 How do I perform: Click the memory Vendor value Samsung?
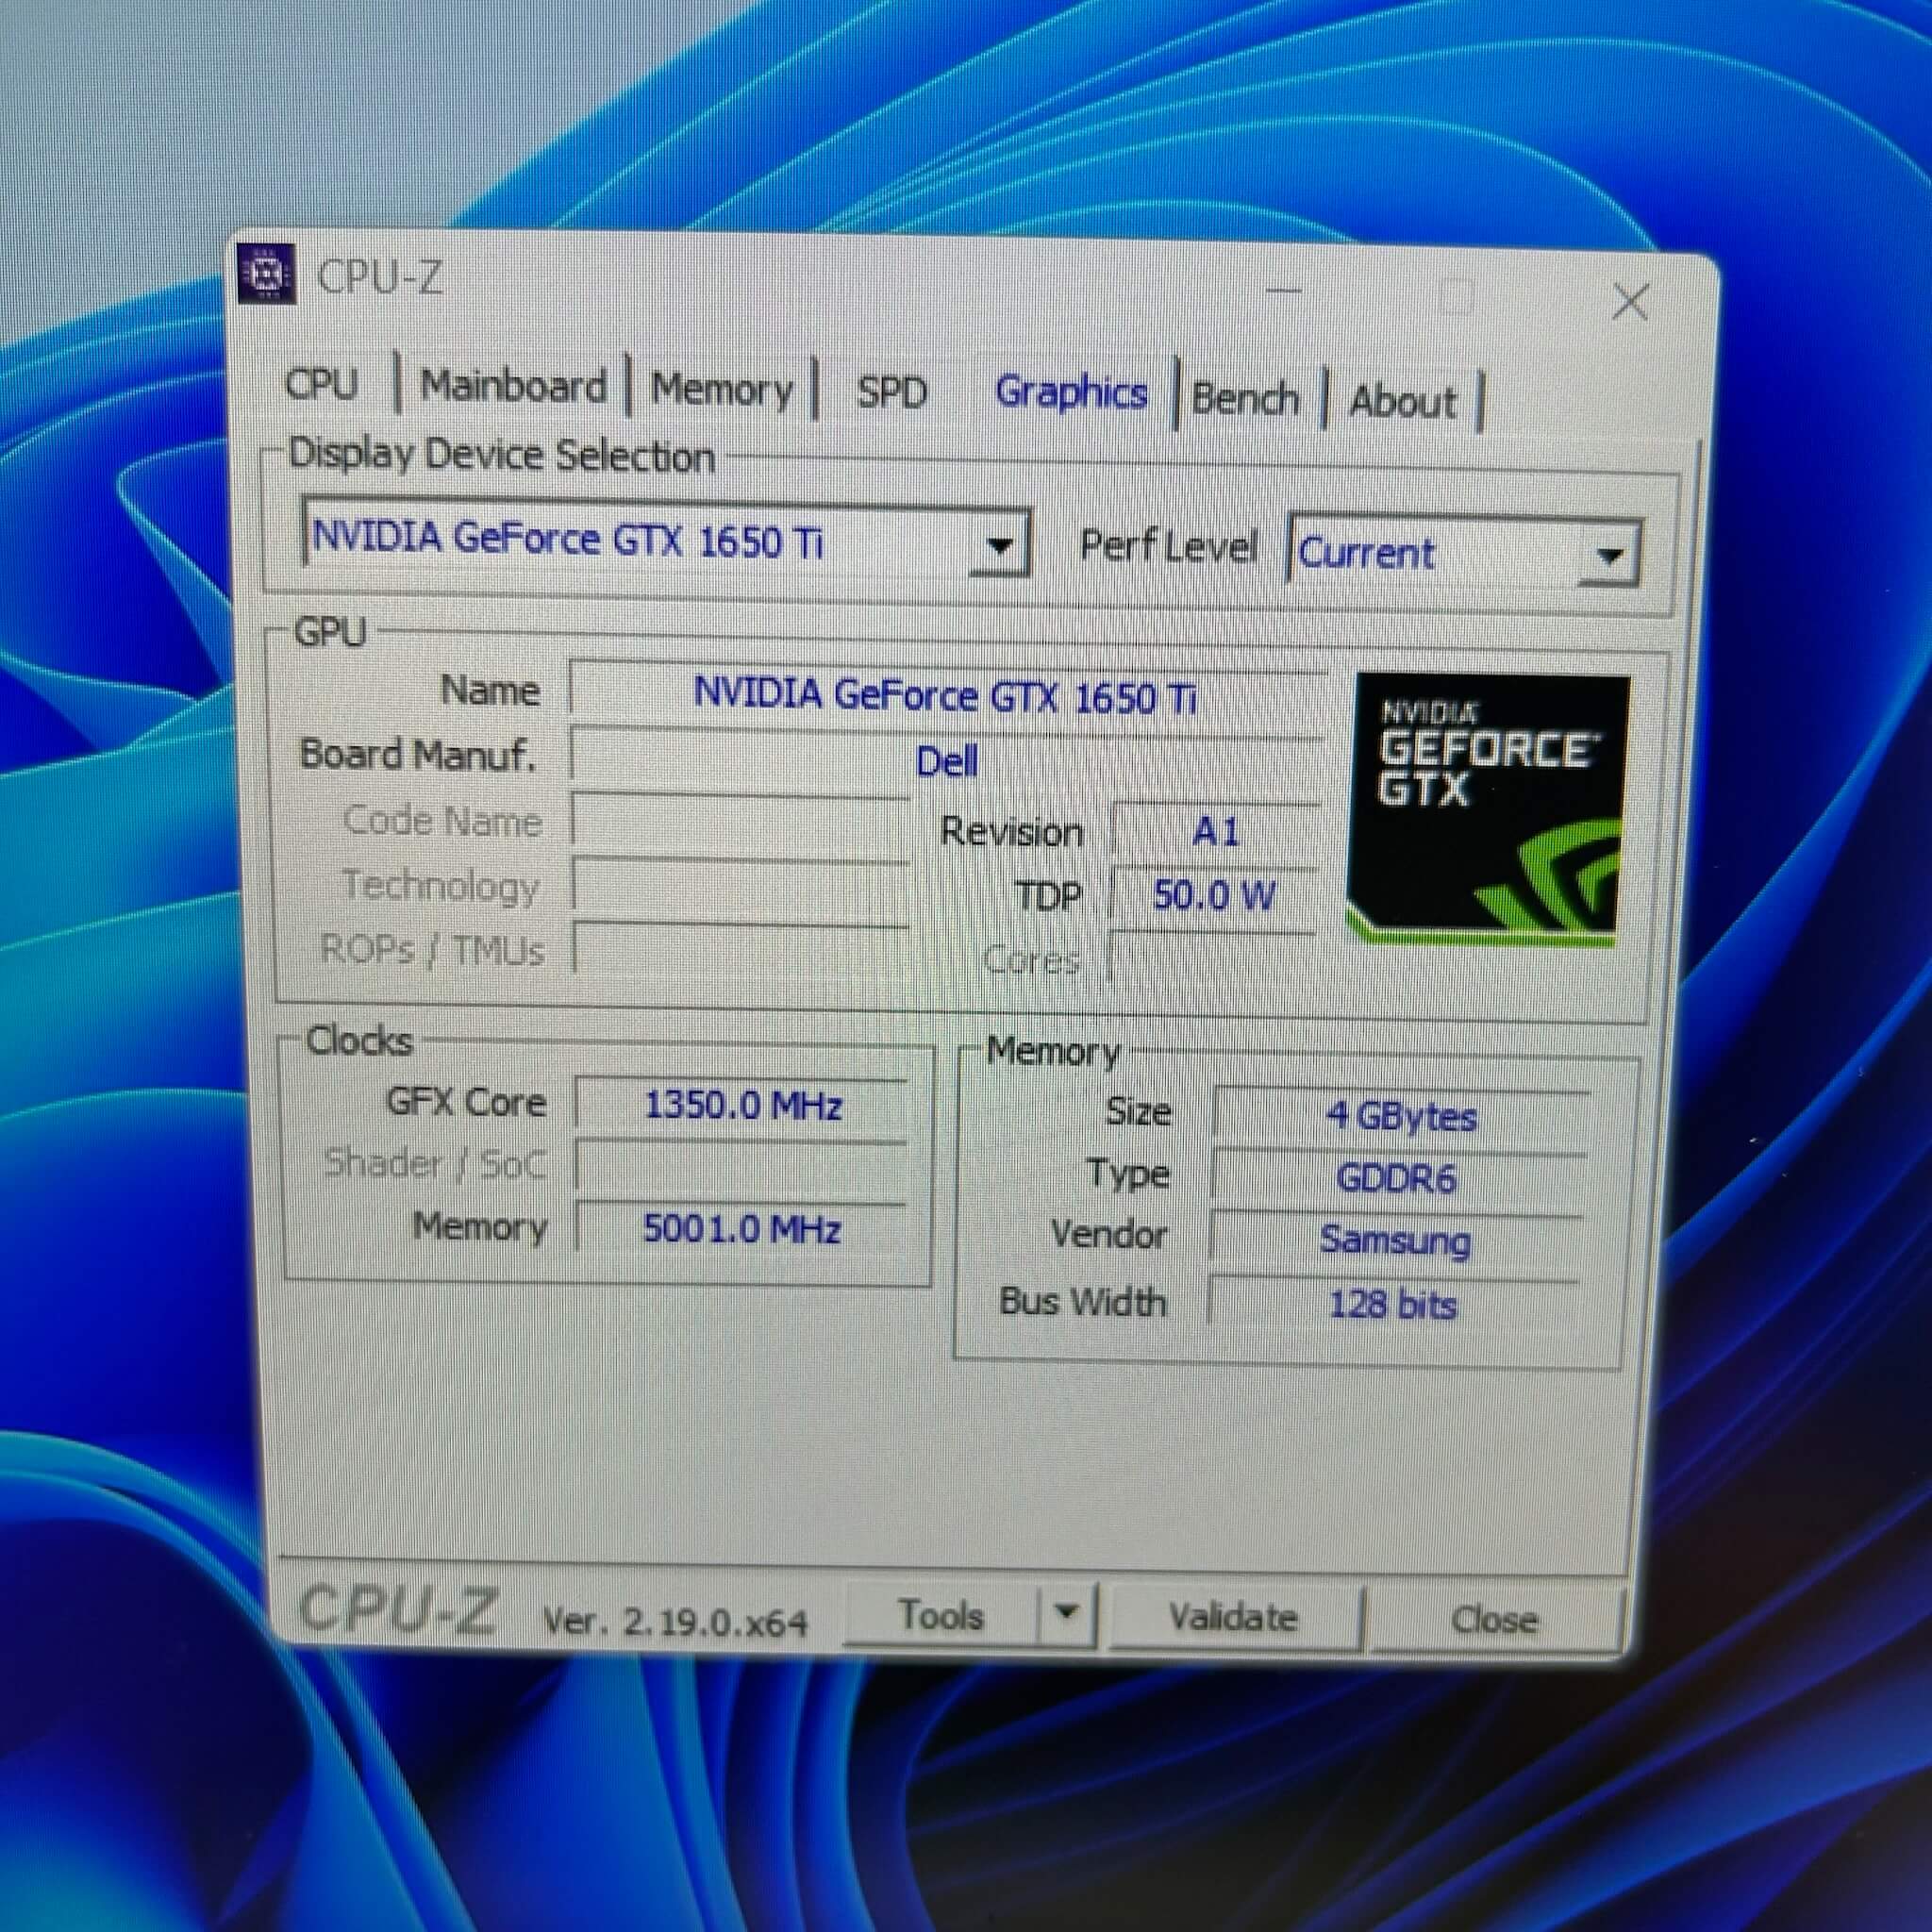[1394, 1240]
